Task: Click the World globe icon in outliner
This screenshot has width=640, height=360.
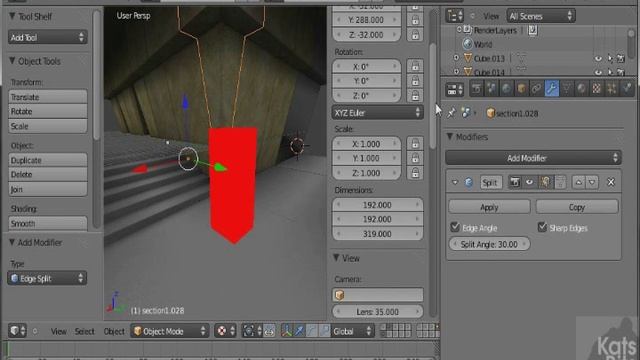Action: [x=467, y=44]
